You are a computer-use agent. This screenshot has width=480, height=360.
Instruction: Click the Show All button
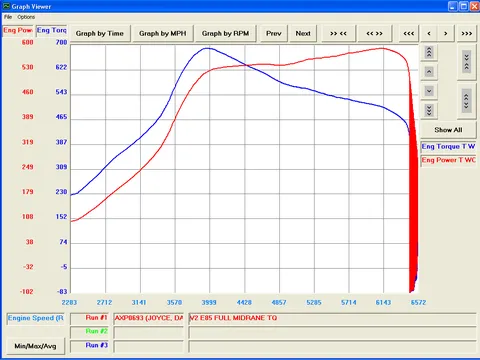pyautogui.click(x=448, y=130)
